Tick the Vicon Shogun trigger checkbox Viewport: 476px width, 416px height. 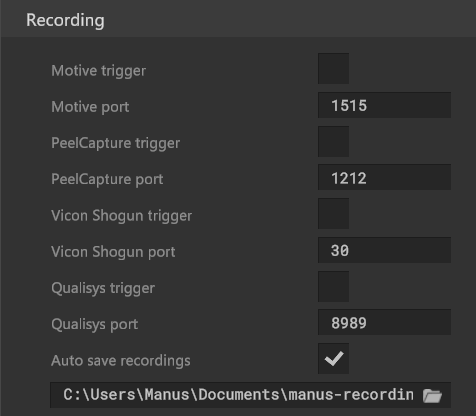pyautogui.click(x=333, y=213)
